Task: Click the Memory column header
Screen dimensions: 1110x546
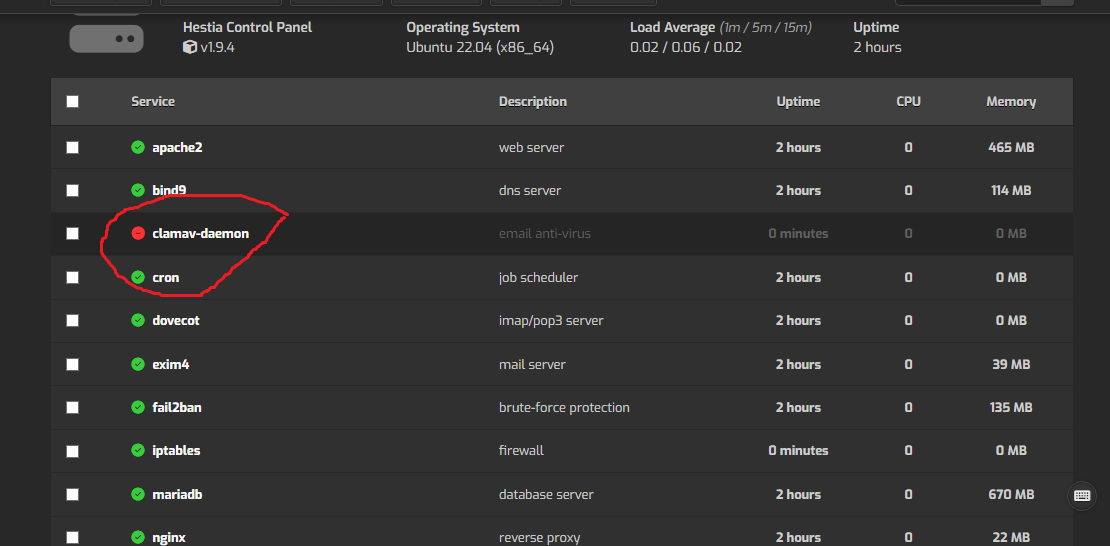Action: click(1011, 101)
